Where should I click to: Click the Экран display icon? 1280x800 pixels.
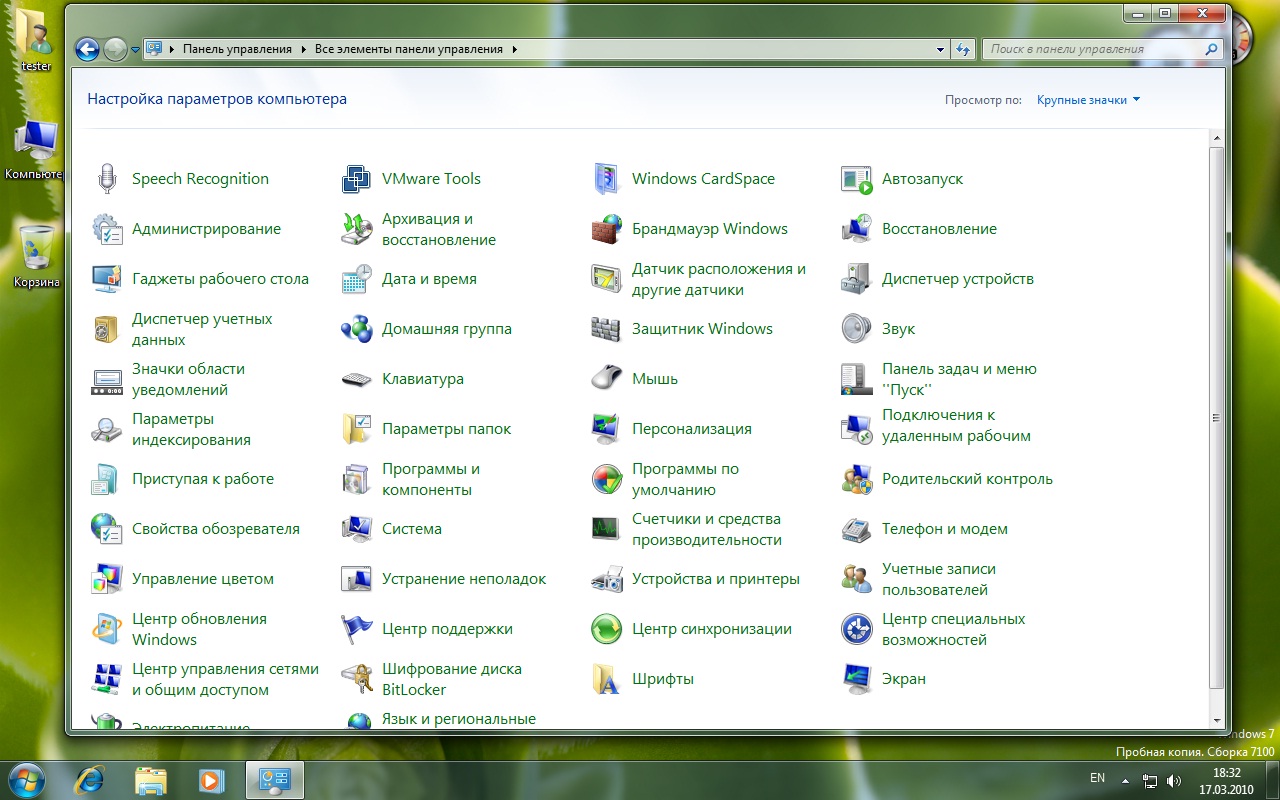(x=857, y=679)
